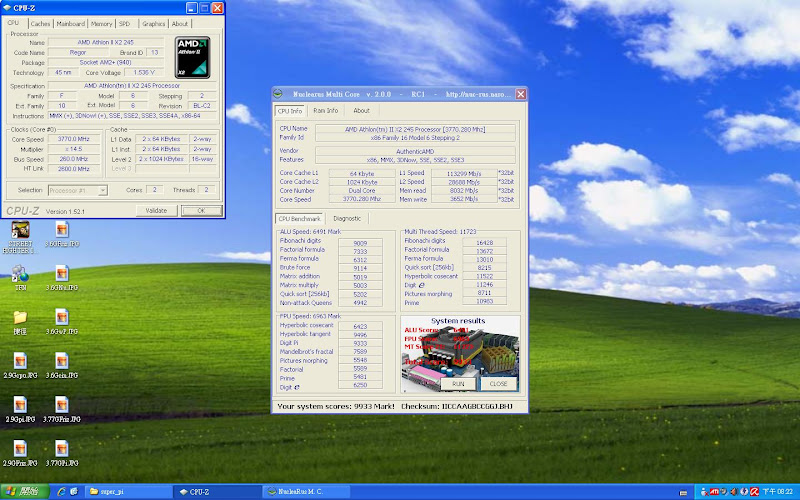Click the RUN button in Nuclearus
This screenshot has height=500, width=800.
coord(458,383)
